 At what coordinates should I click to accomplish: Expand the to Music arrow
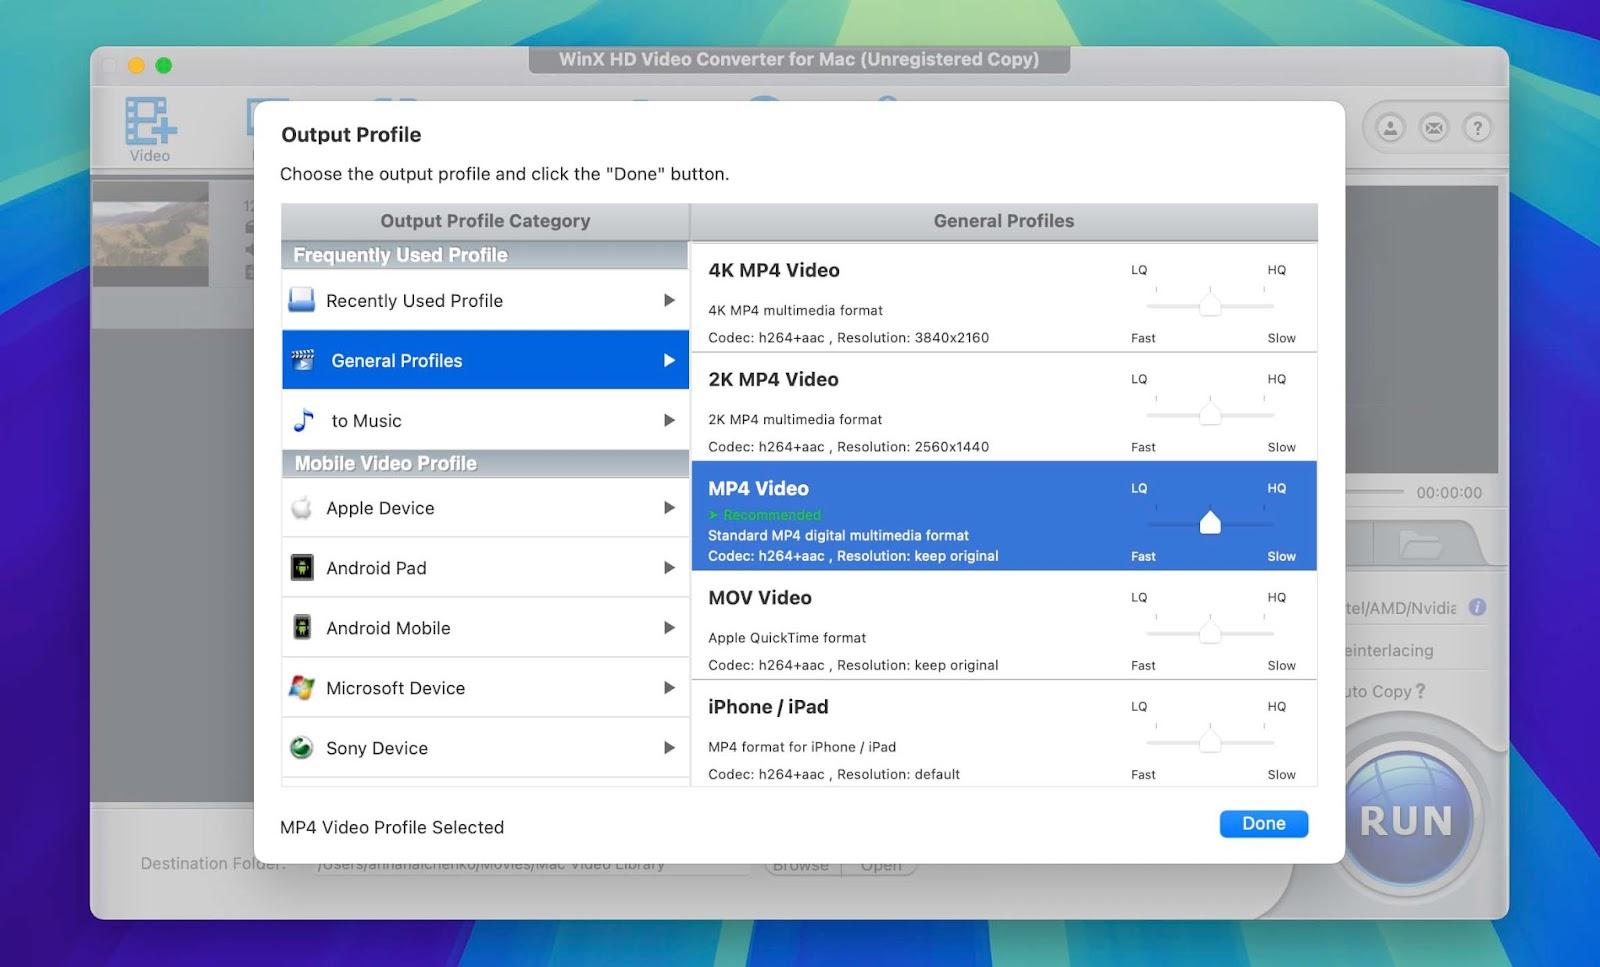tap(669, 420)
